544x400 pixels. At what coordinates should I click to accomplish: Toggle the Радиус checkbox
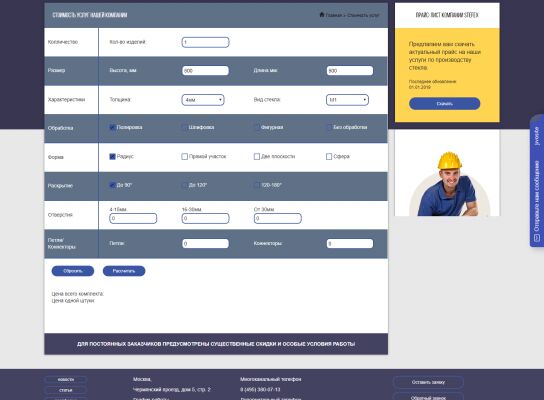pyautogui.click(x=112, y=156)
